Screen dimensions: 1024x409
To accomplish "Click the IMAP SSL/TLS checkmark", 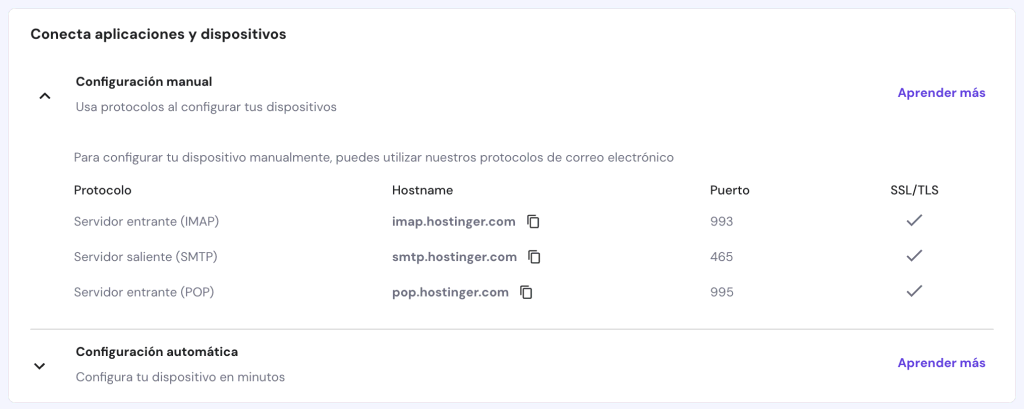I will [x=913, y=220].
